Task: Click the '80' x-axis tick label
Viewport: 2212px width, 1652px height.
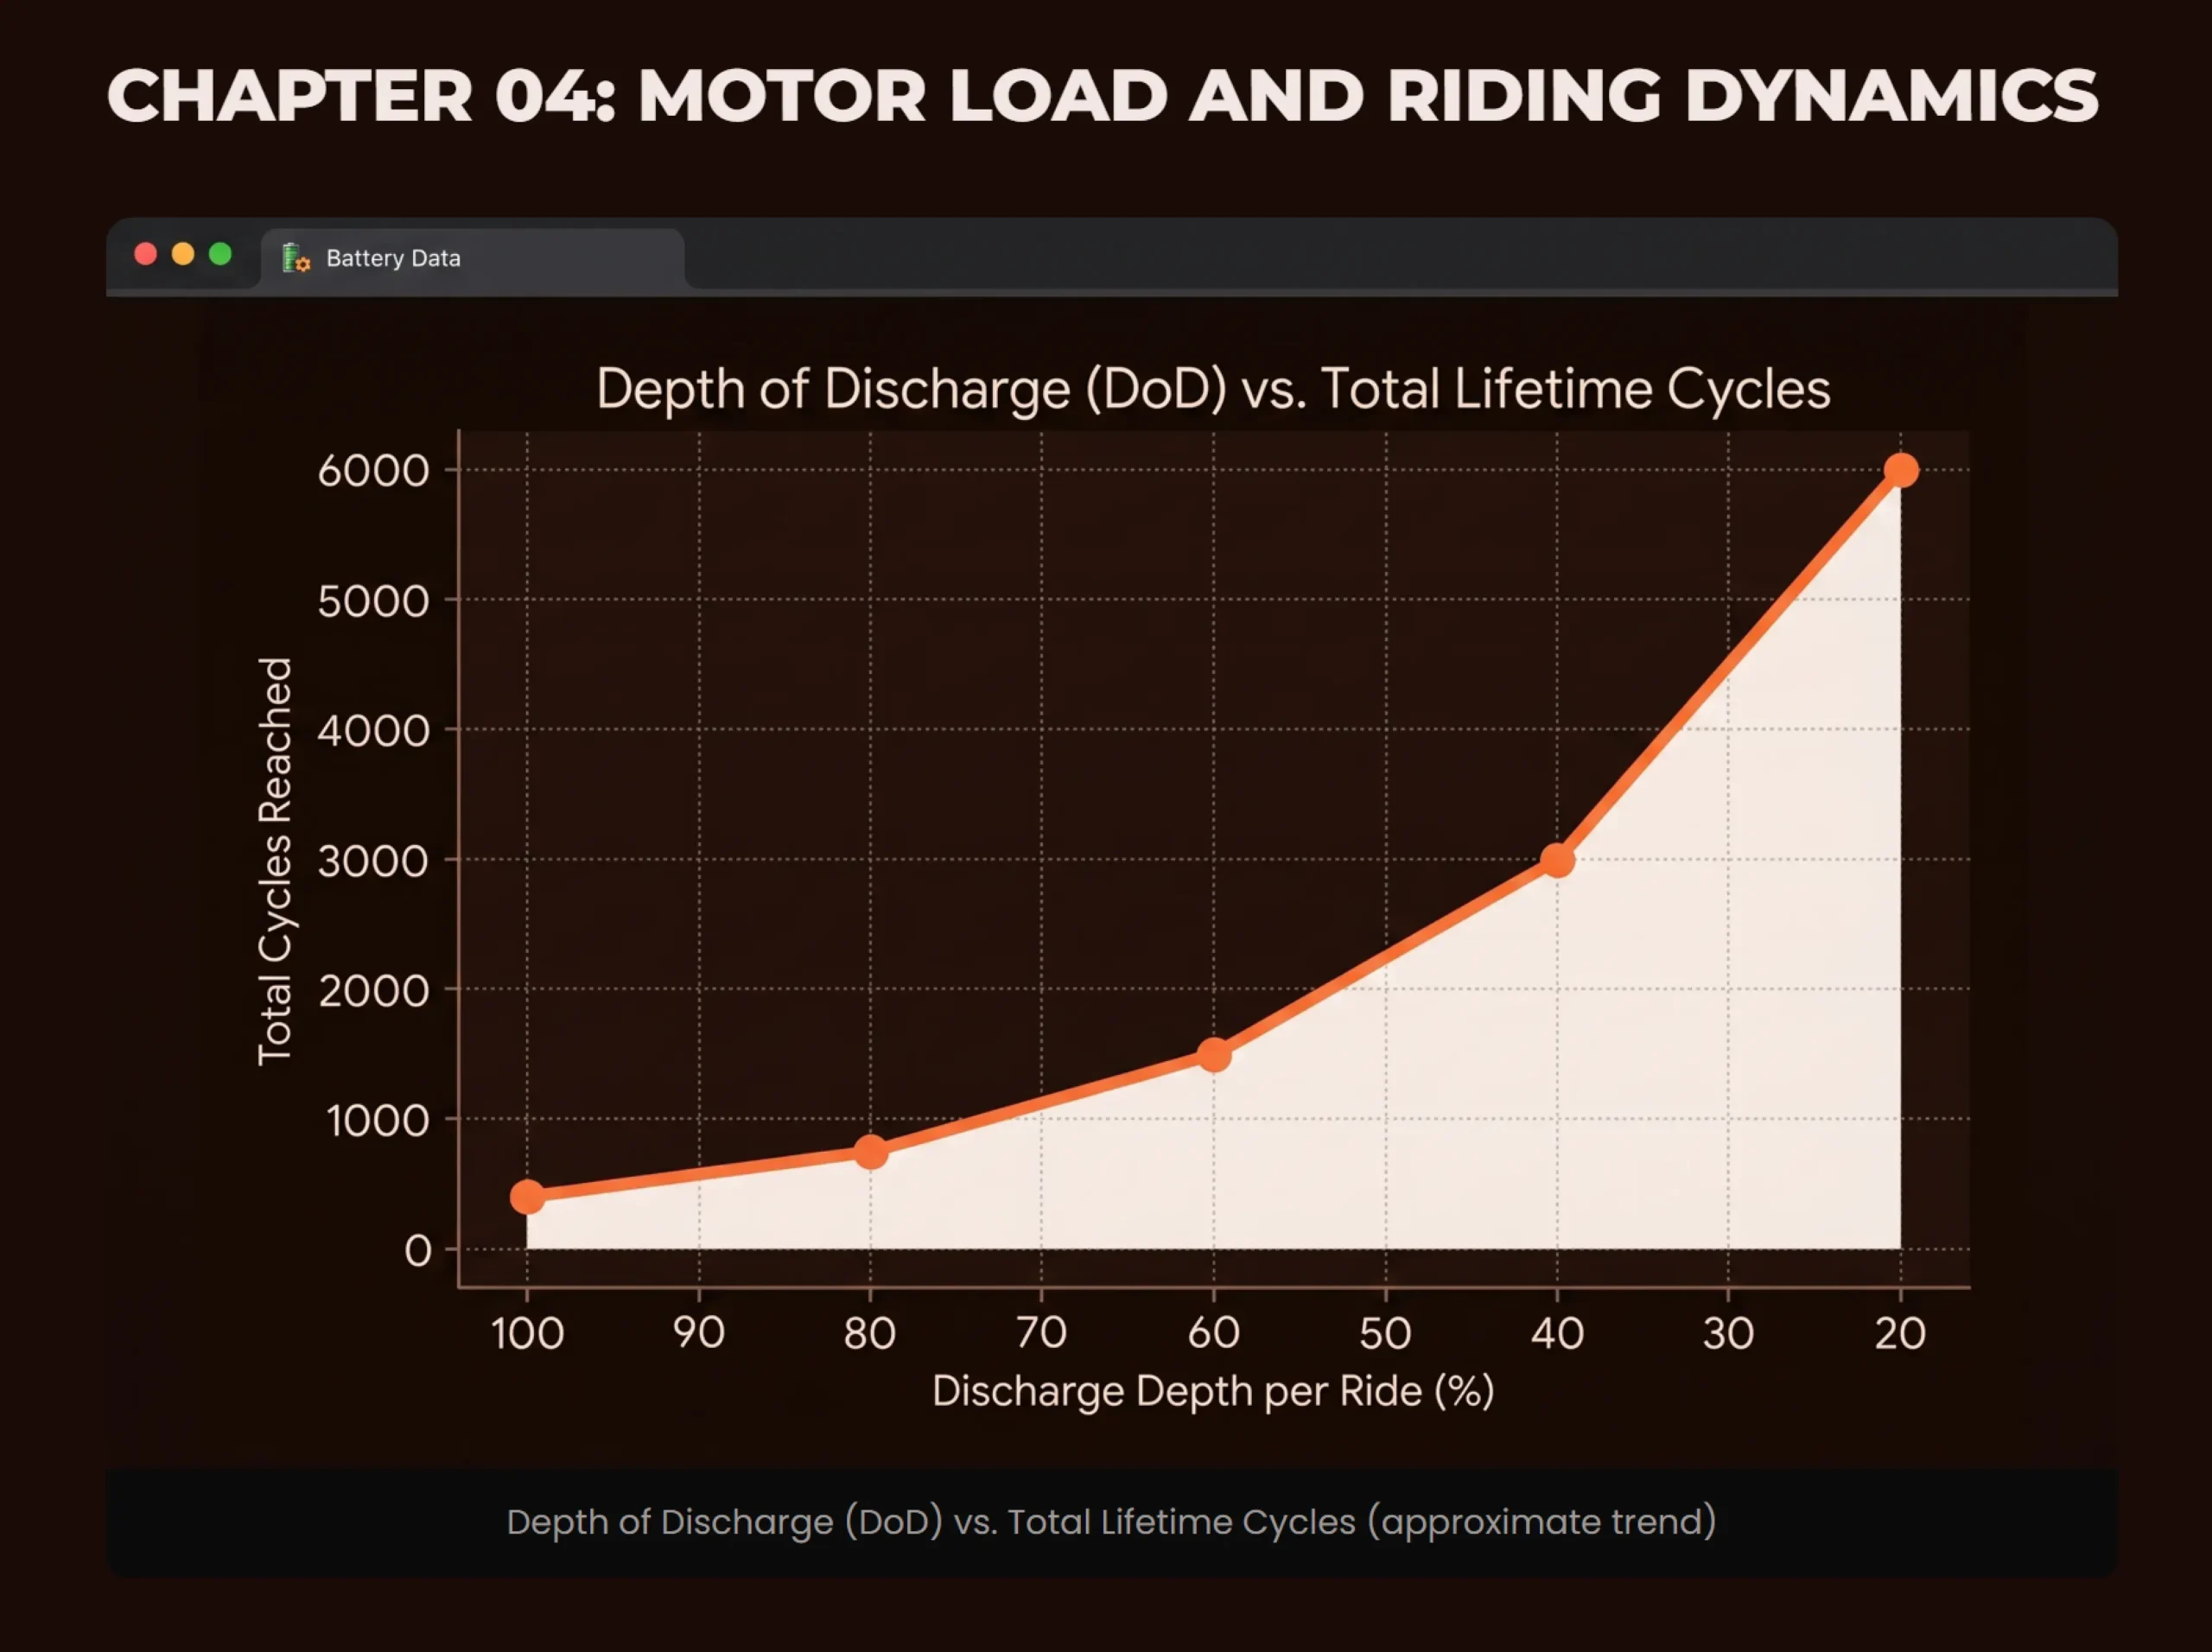Action: pos(870,1333)
